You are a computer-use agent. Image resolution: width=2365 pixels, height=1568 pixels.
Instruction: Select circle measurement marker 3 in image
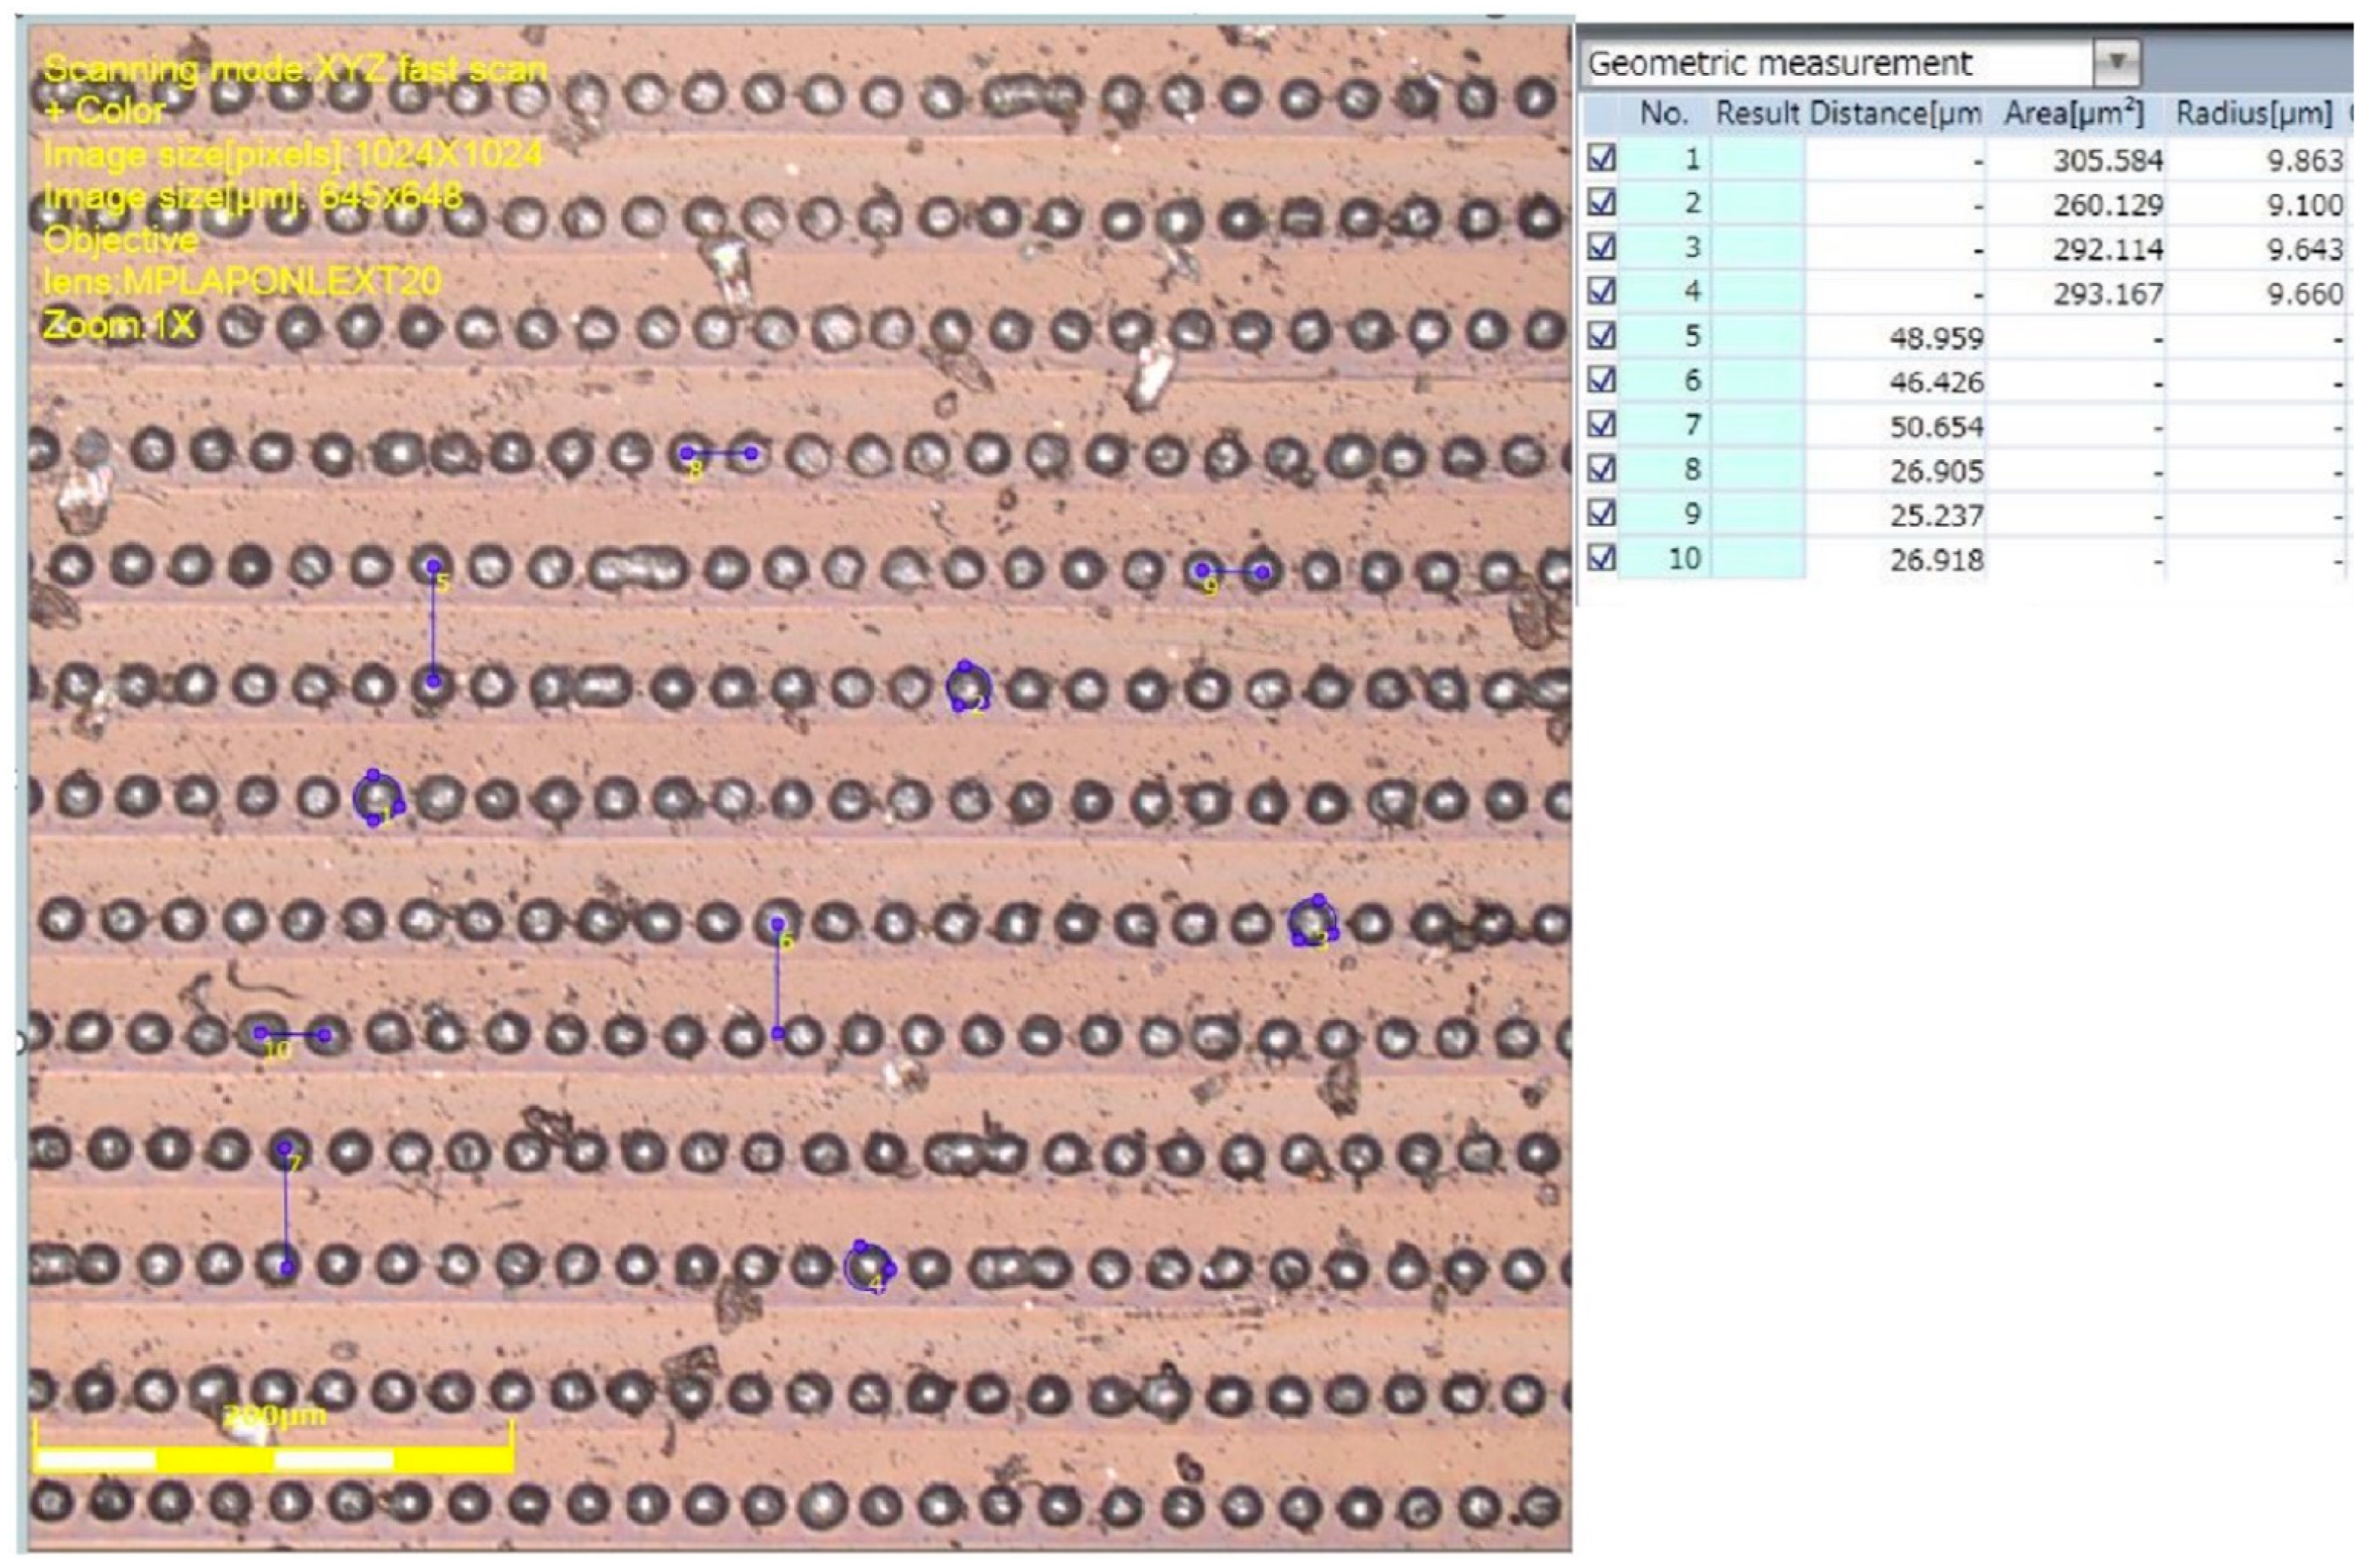(x=1312, y=922)
